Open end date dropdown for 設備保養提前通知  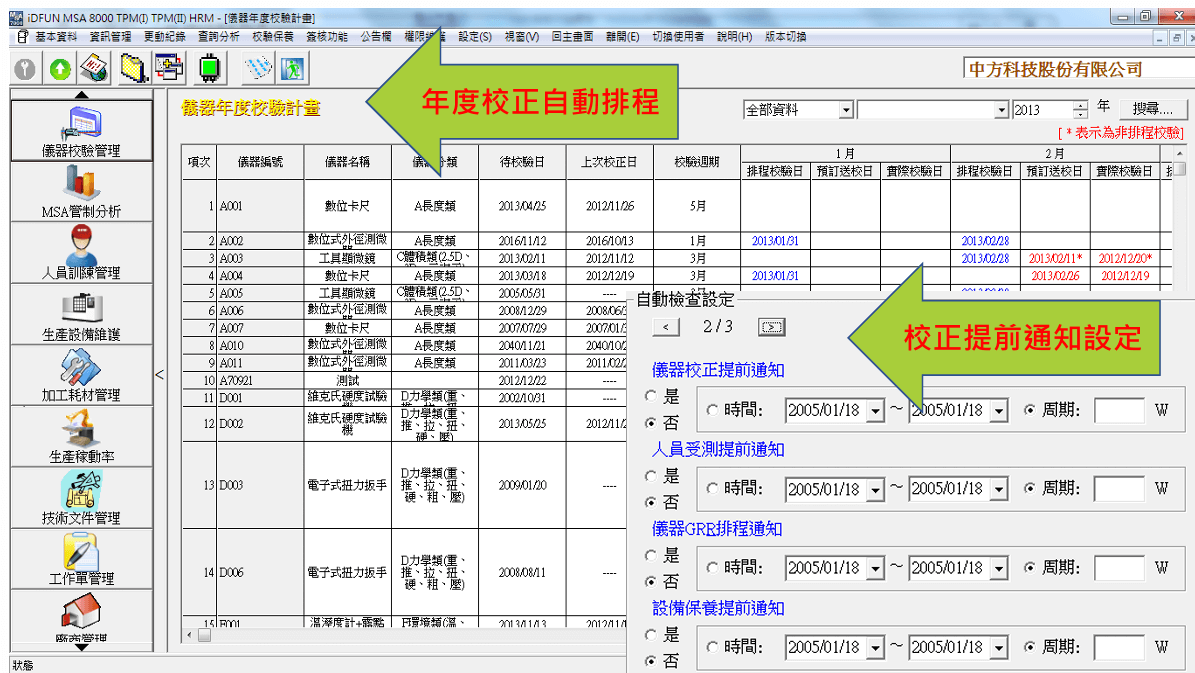tap(998, 647)
